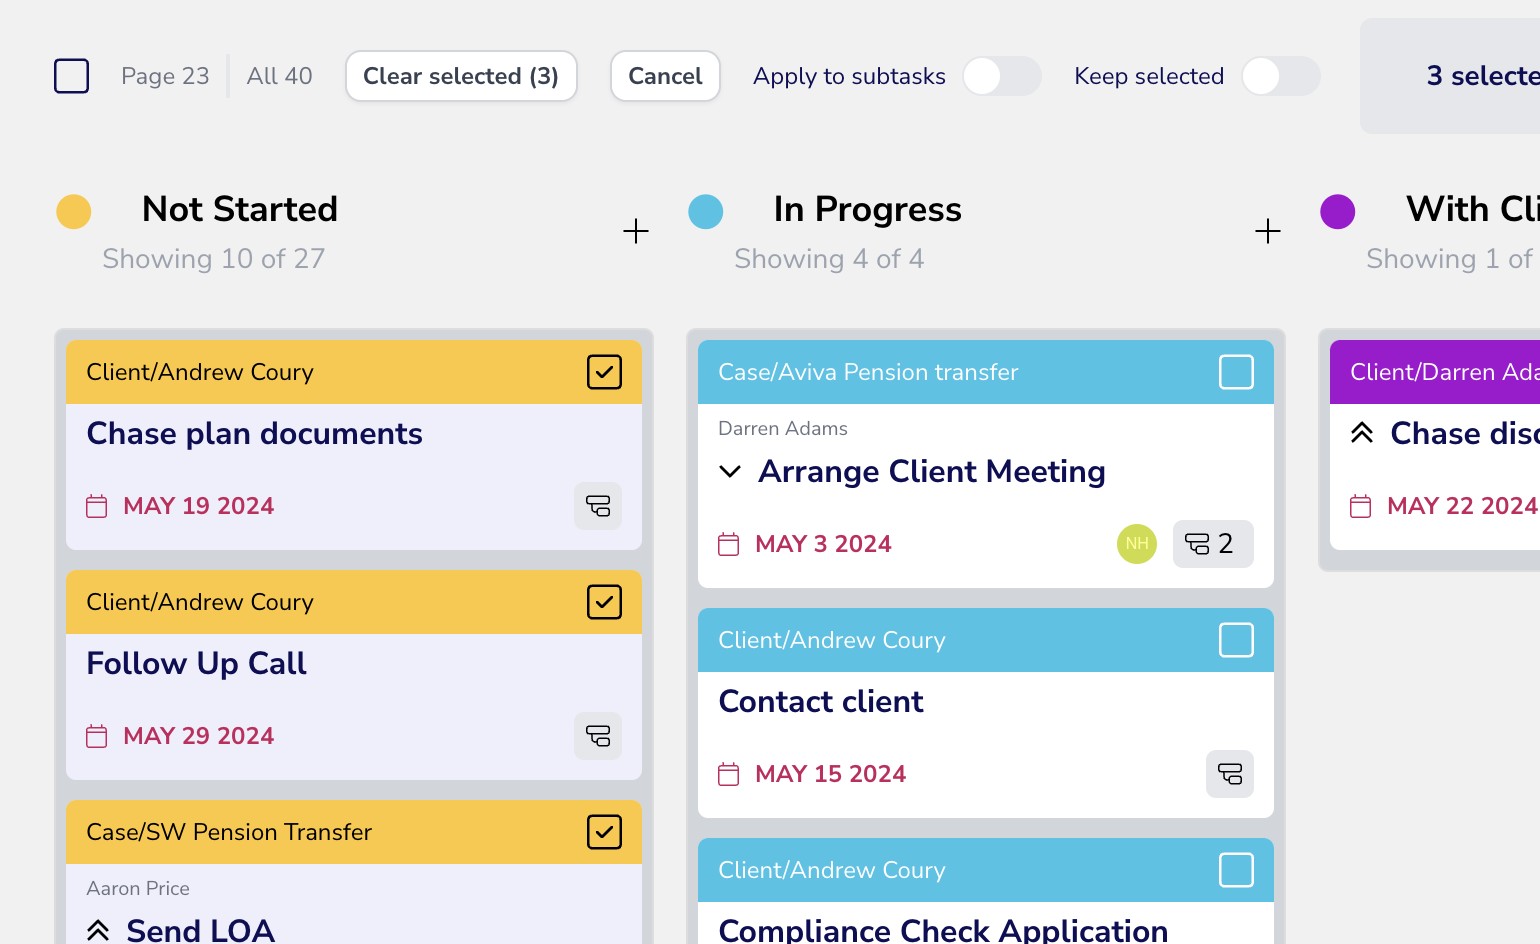The height and width of the screenshot is (944, 1540).
Task: Click the Cancel button
Action: pos(665,76)
